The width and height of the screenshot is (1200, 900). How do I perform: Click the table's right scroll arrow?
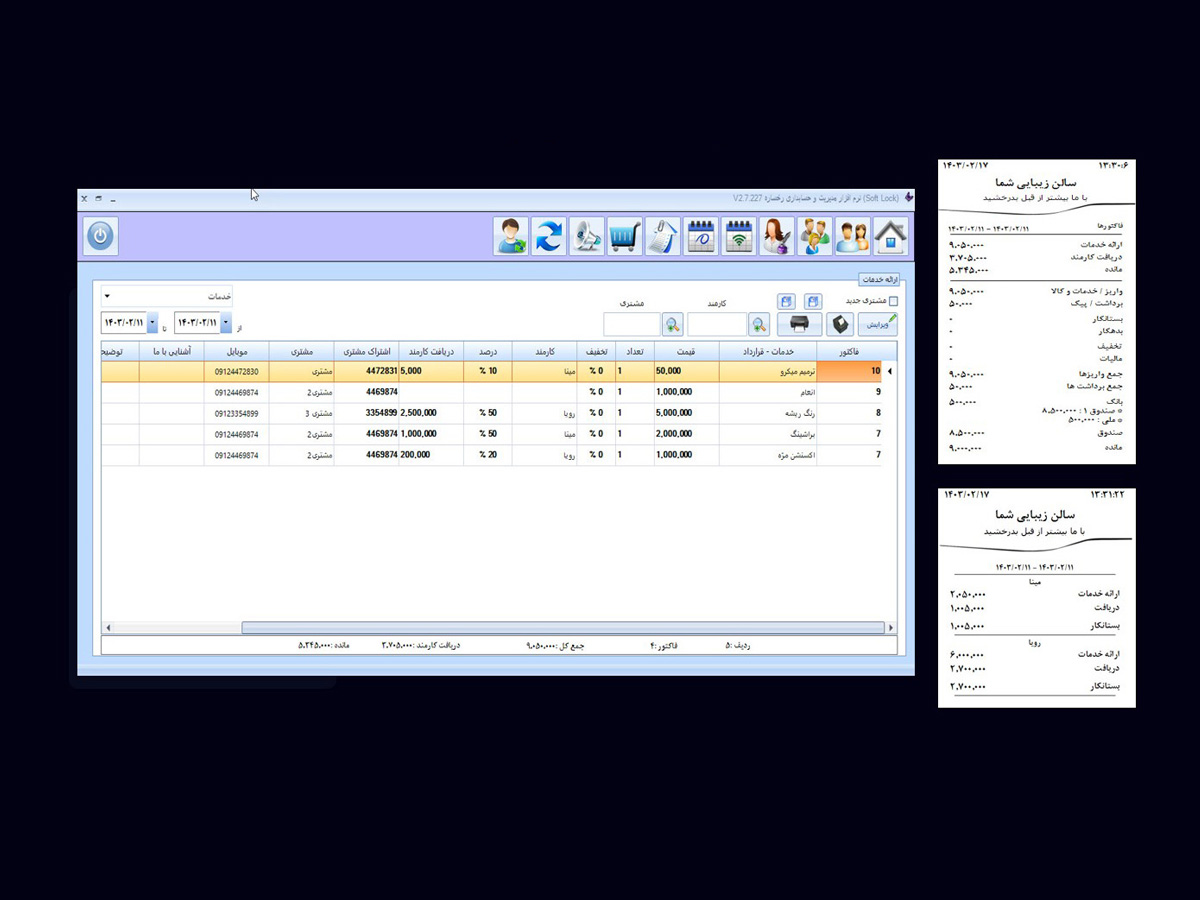coord(890,627)
